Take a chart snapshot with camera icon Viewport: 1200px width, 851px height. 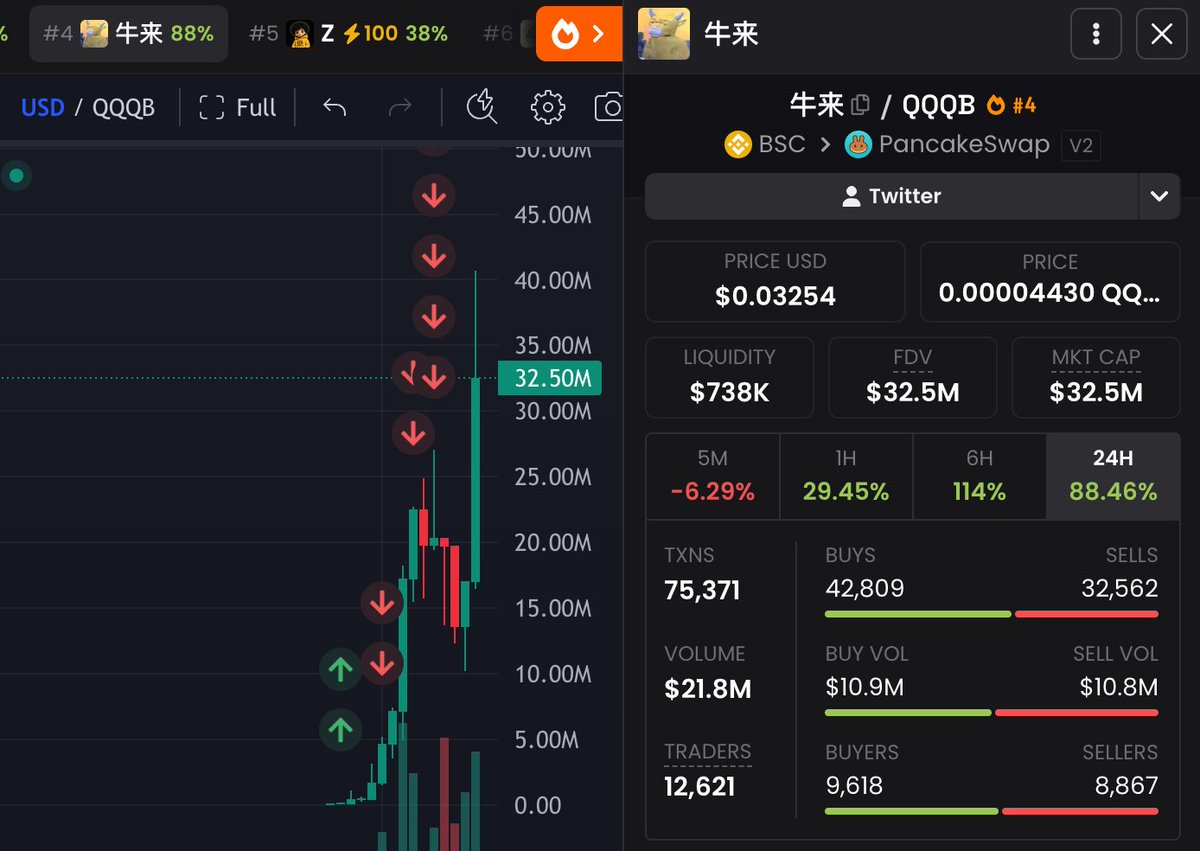(x=609, y=107)
